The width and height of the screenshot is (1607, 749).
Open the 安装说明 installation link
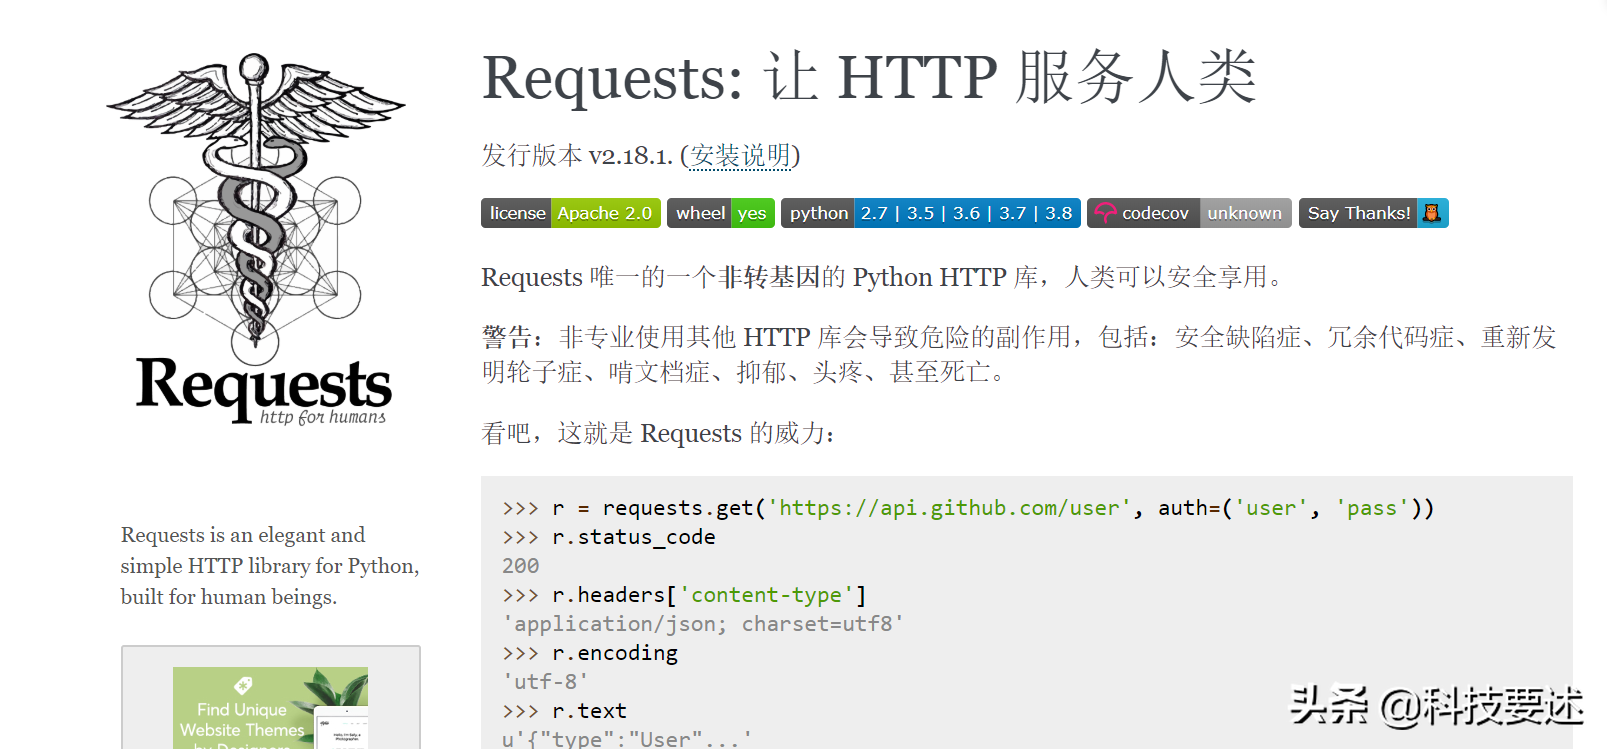pyautogui.click(x=740, y=155)
